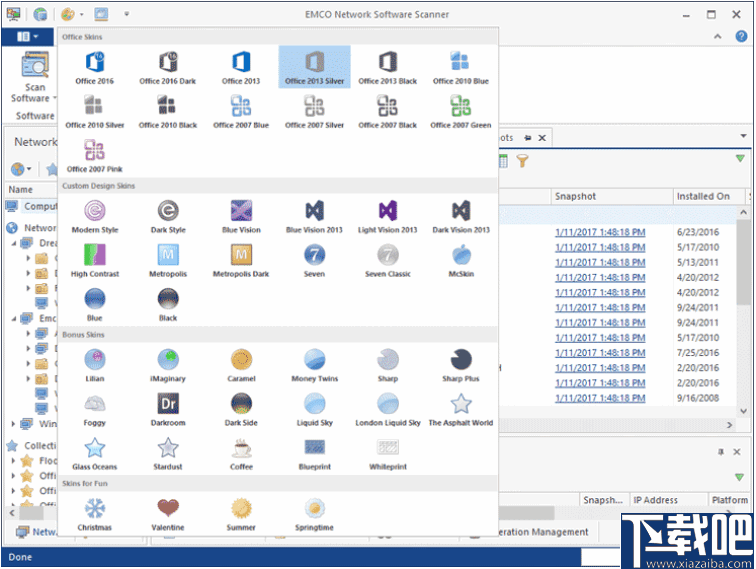This screenshot has height=569, width=756.
Task: Select the Christmas skin
Action: 94,514
